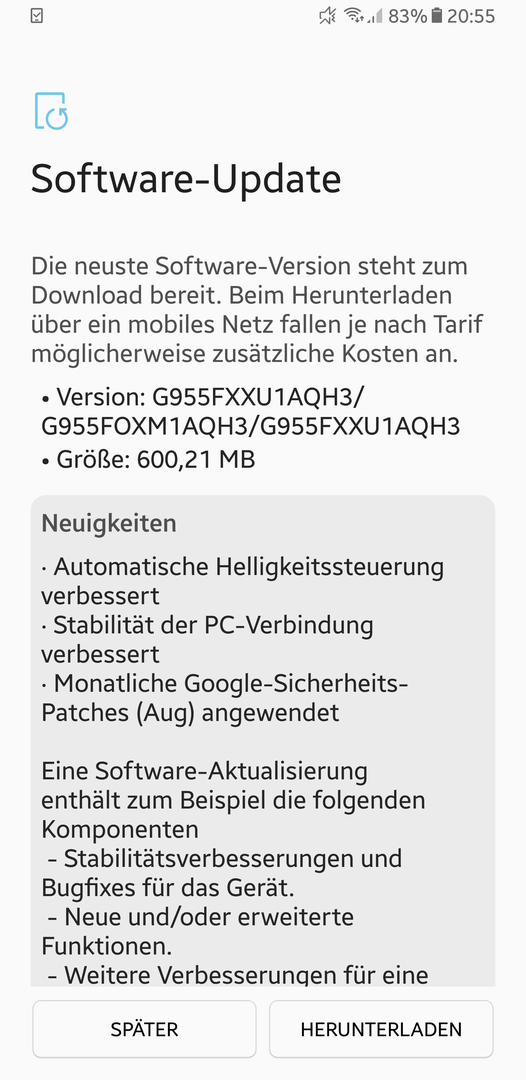
Task: Tap the HERUNTERLADEN button
Action: coord(381,1029)
